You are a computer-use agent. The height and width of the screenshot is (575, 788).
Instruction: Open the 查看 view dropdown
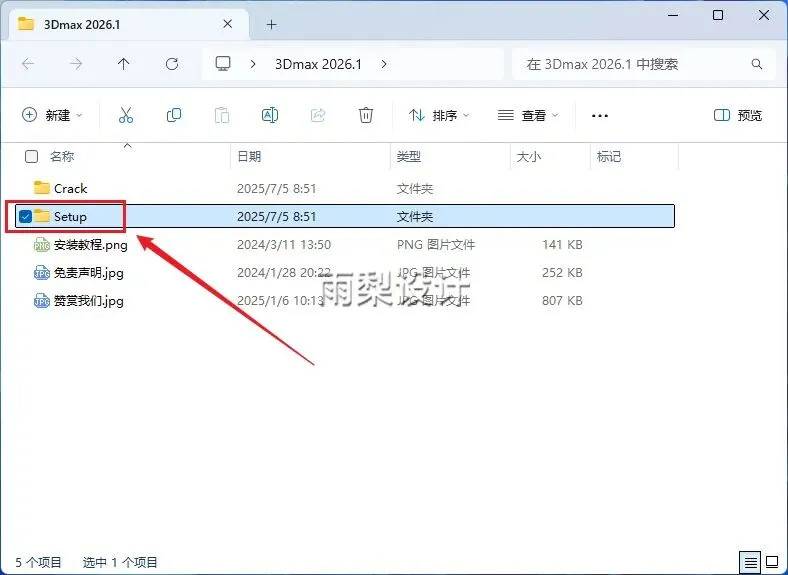tap(528, 115)
